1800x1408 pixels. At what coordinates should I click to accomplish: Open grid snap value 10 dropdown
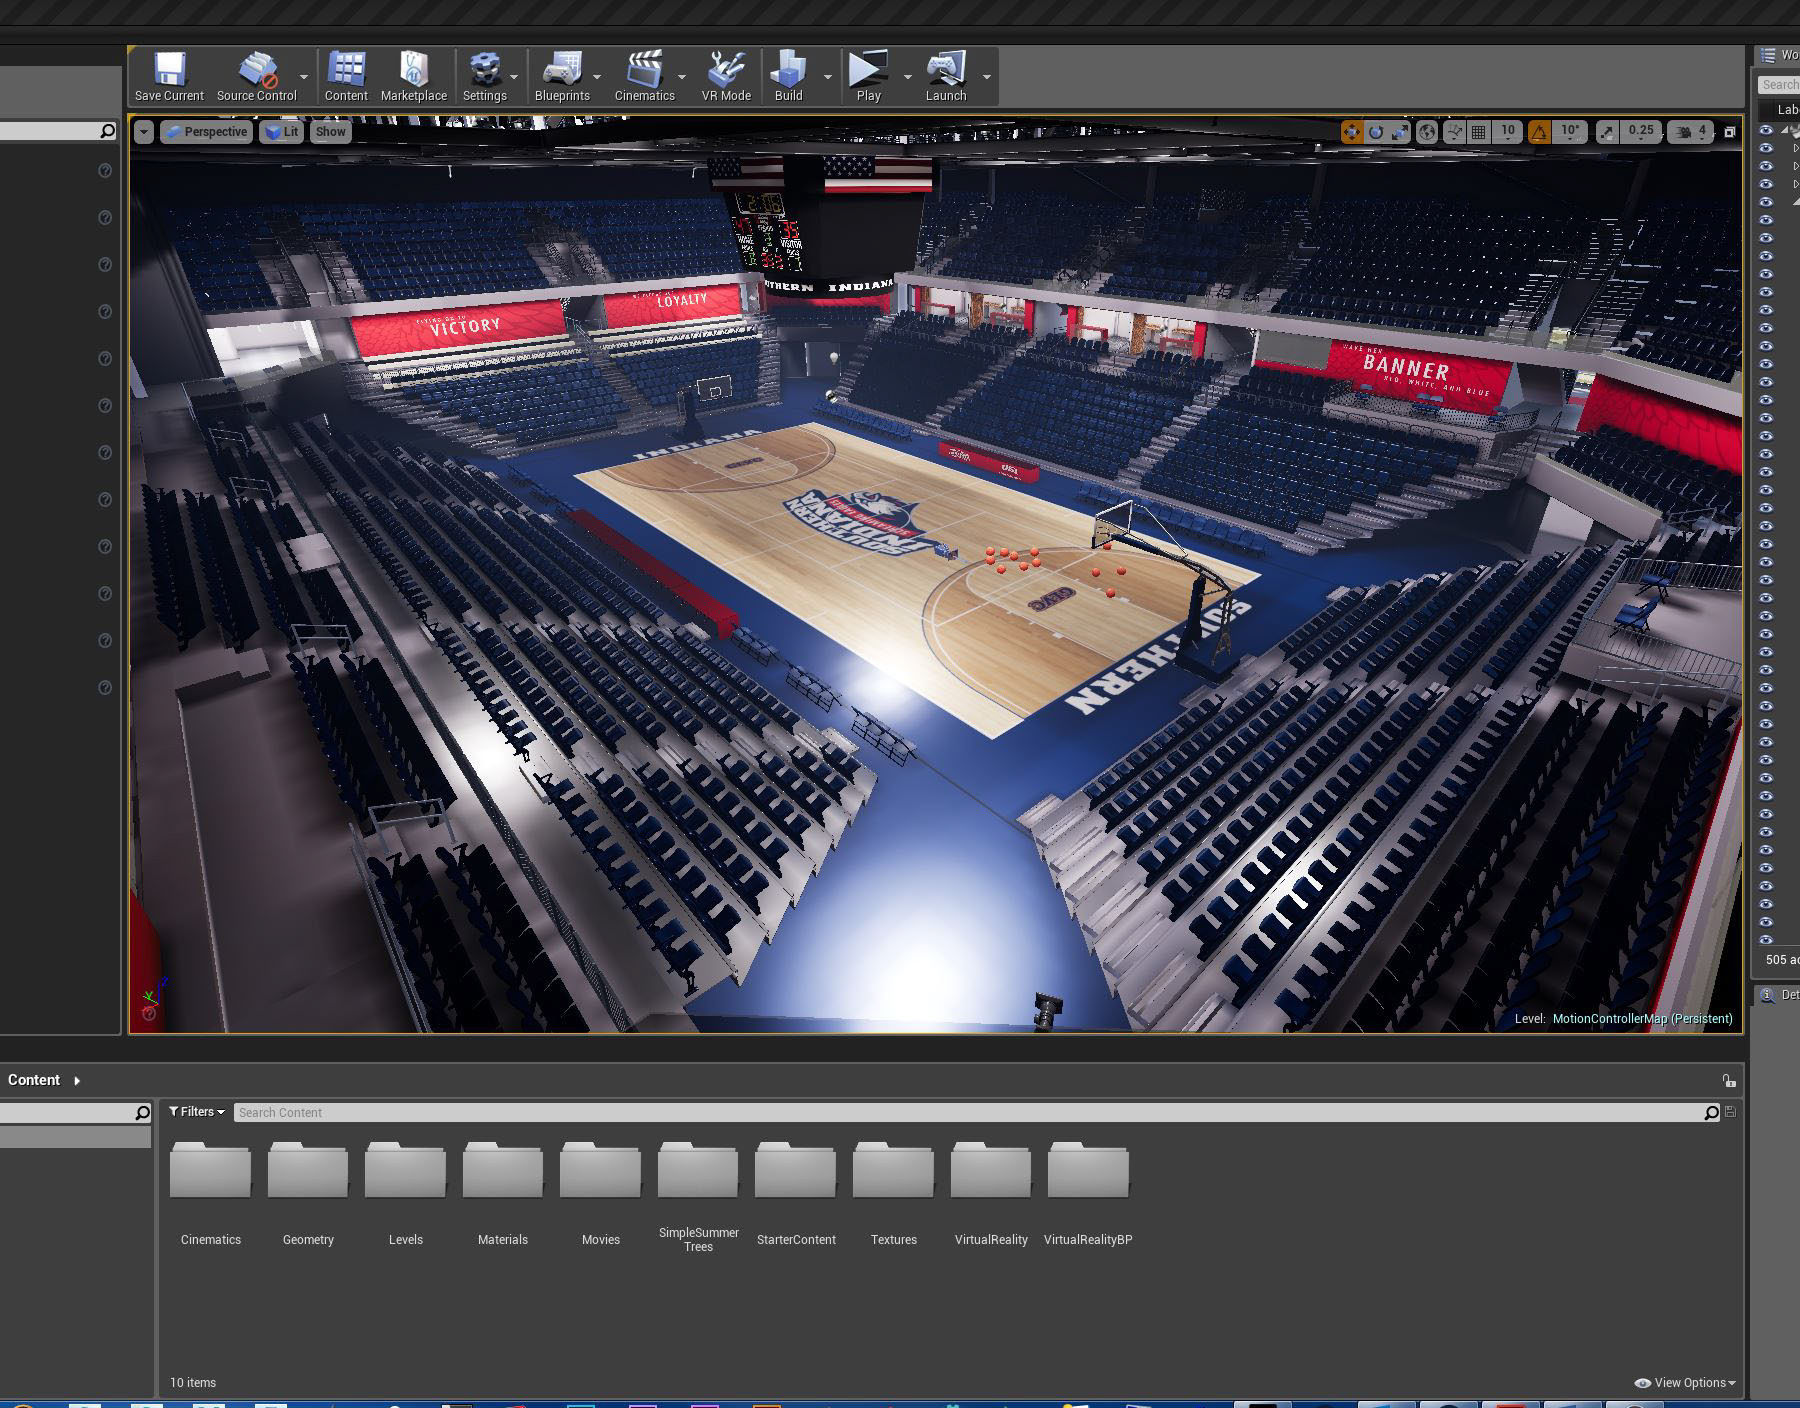click(1508, 132)
